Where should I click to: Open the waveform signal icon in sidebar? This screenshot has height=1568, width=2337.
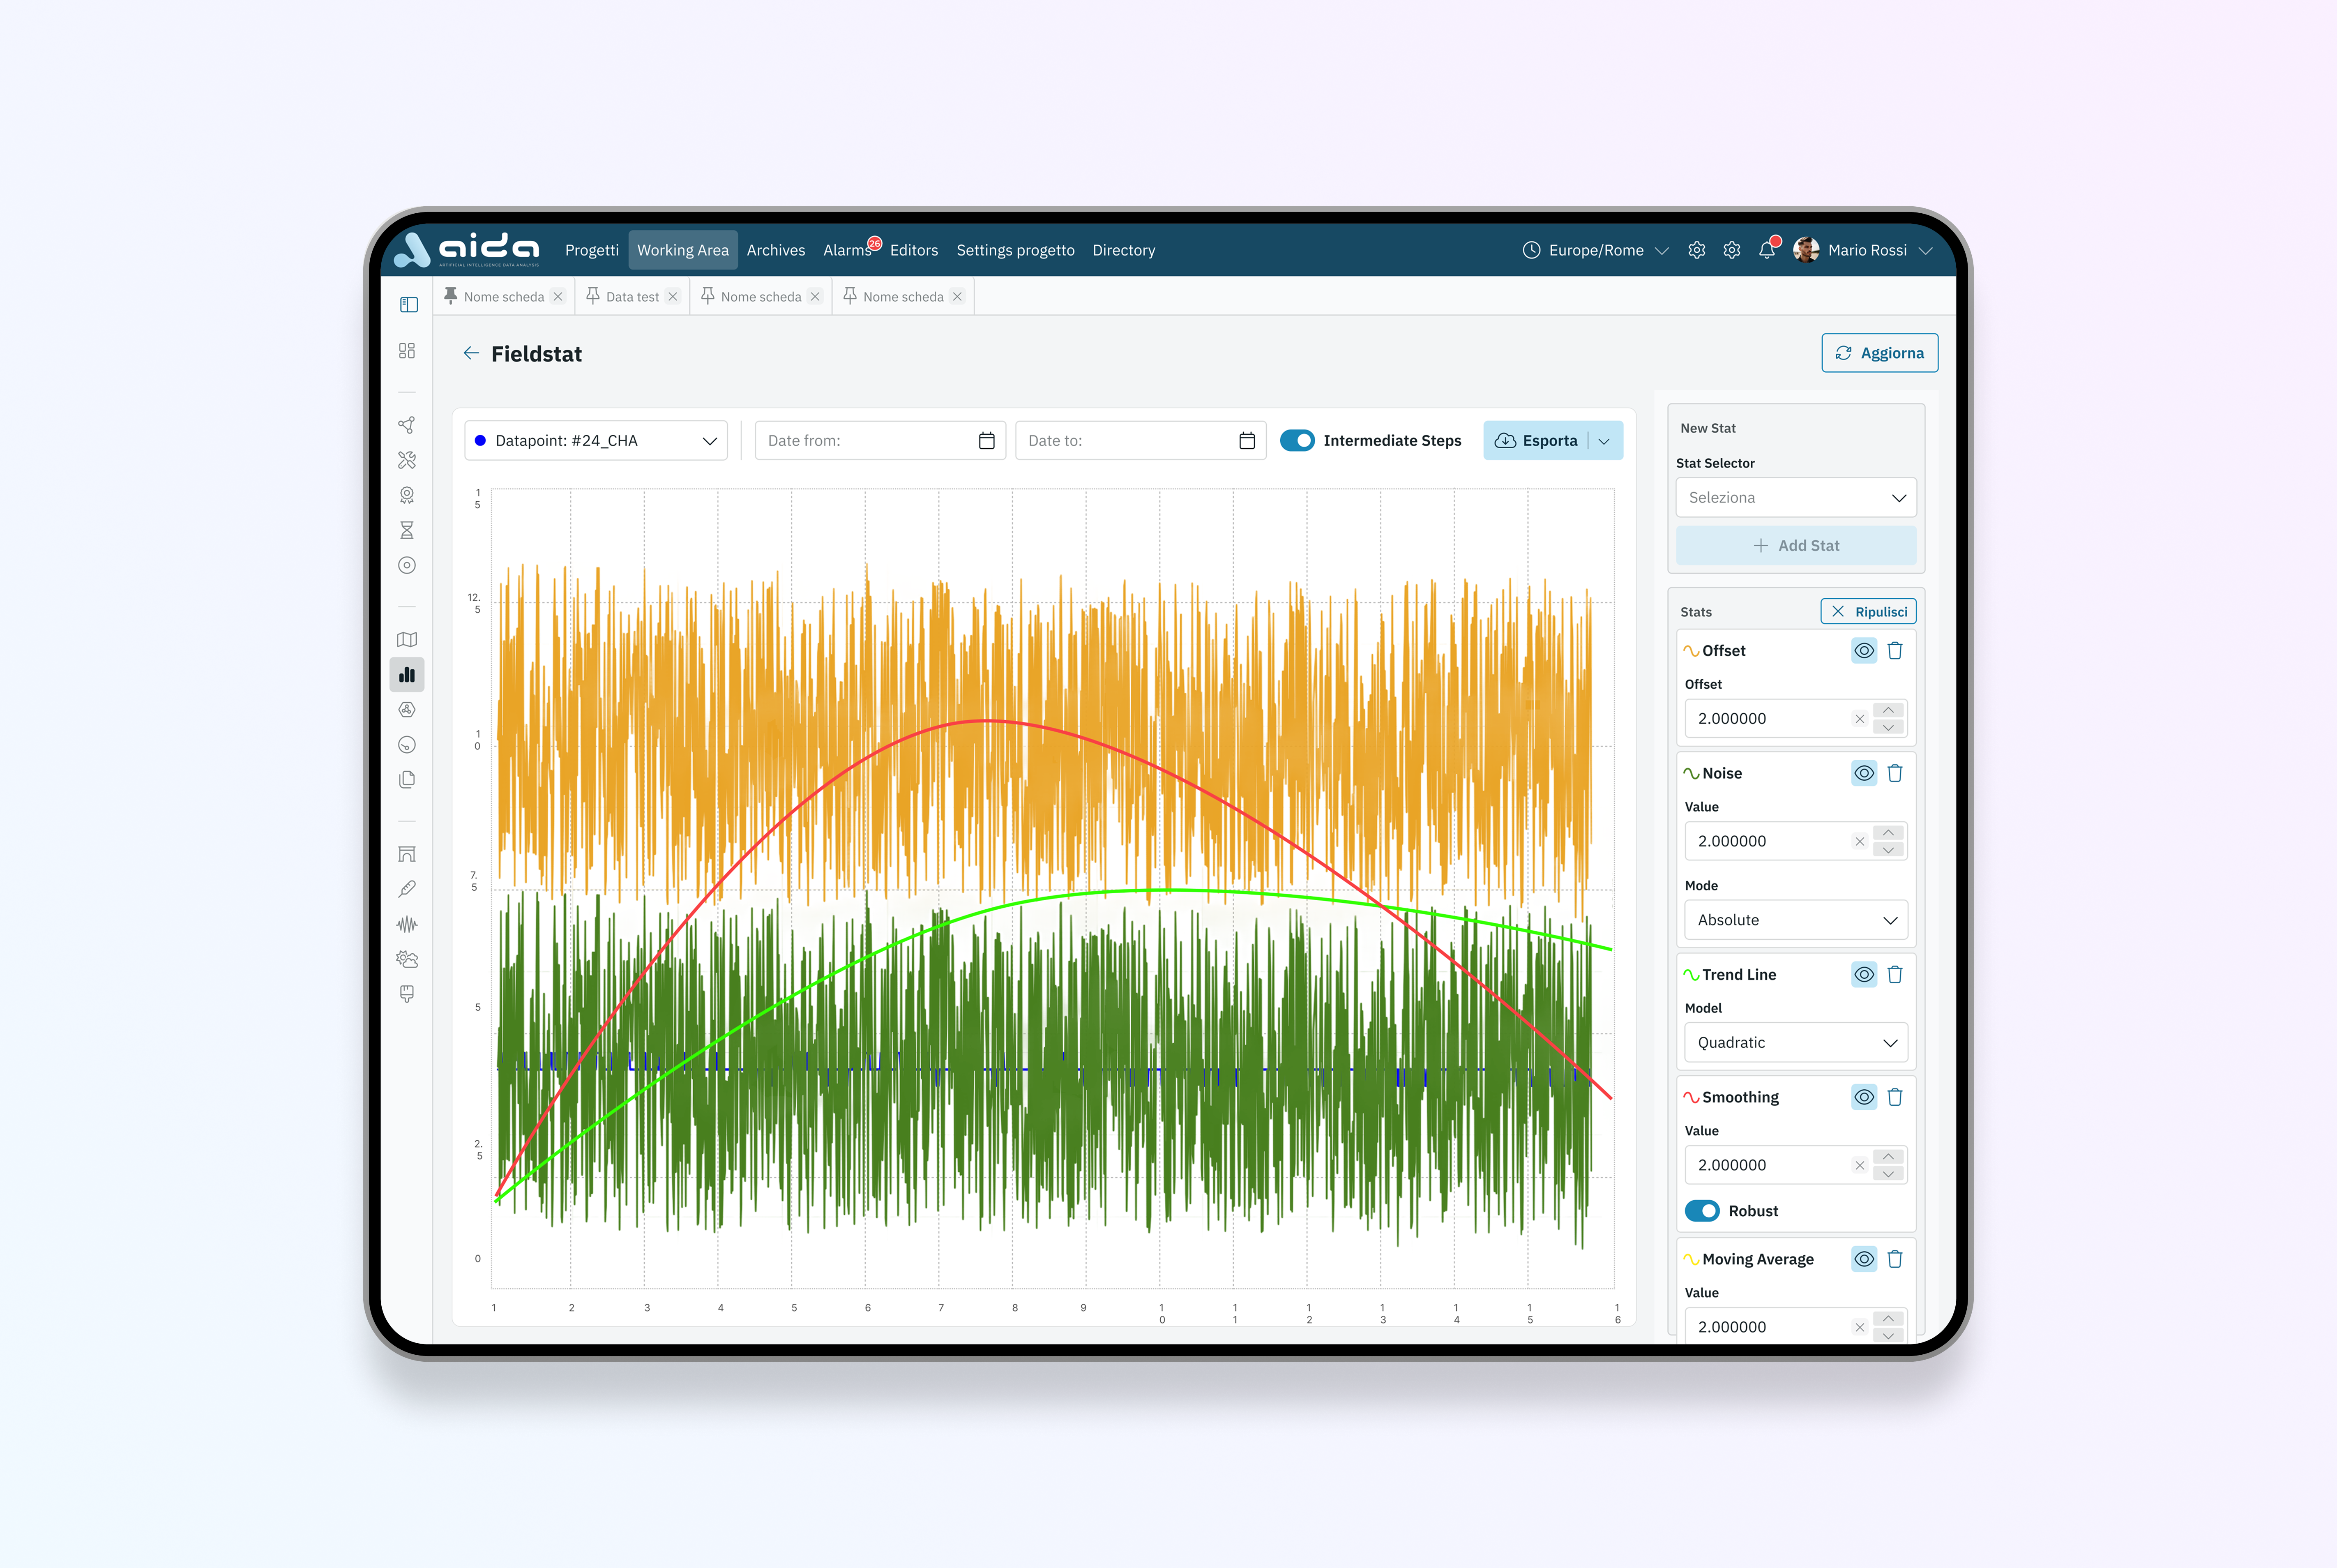click(407, 924)
